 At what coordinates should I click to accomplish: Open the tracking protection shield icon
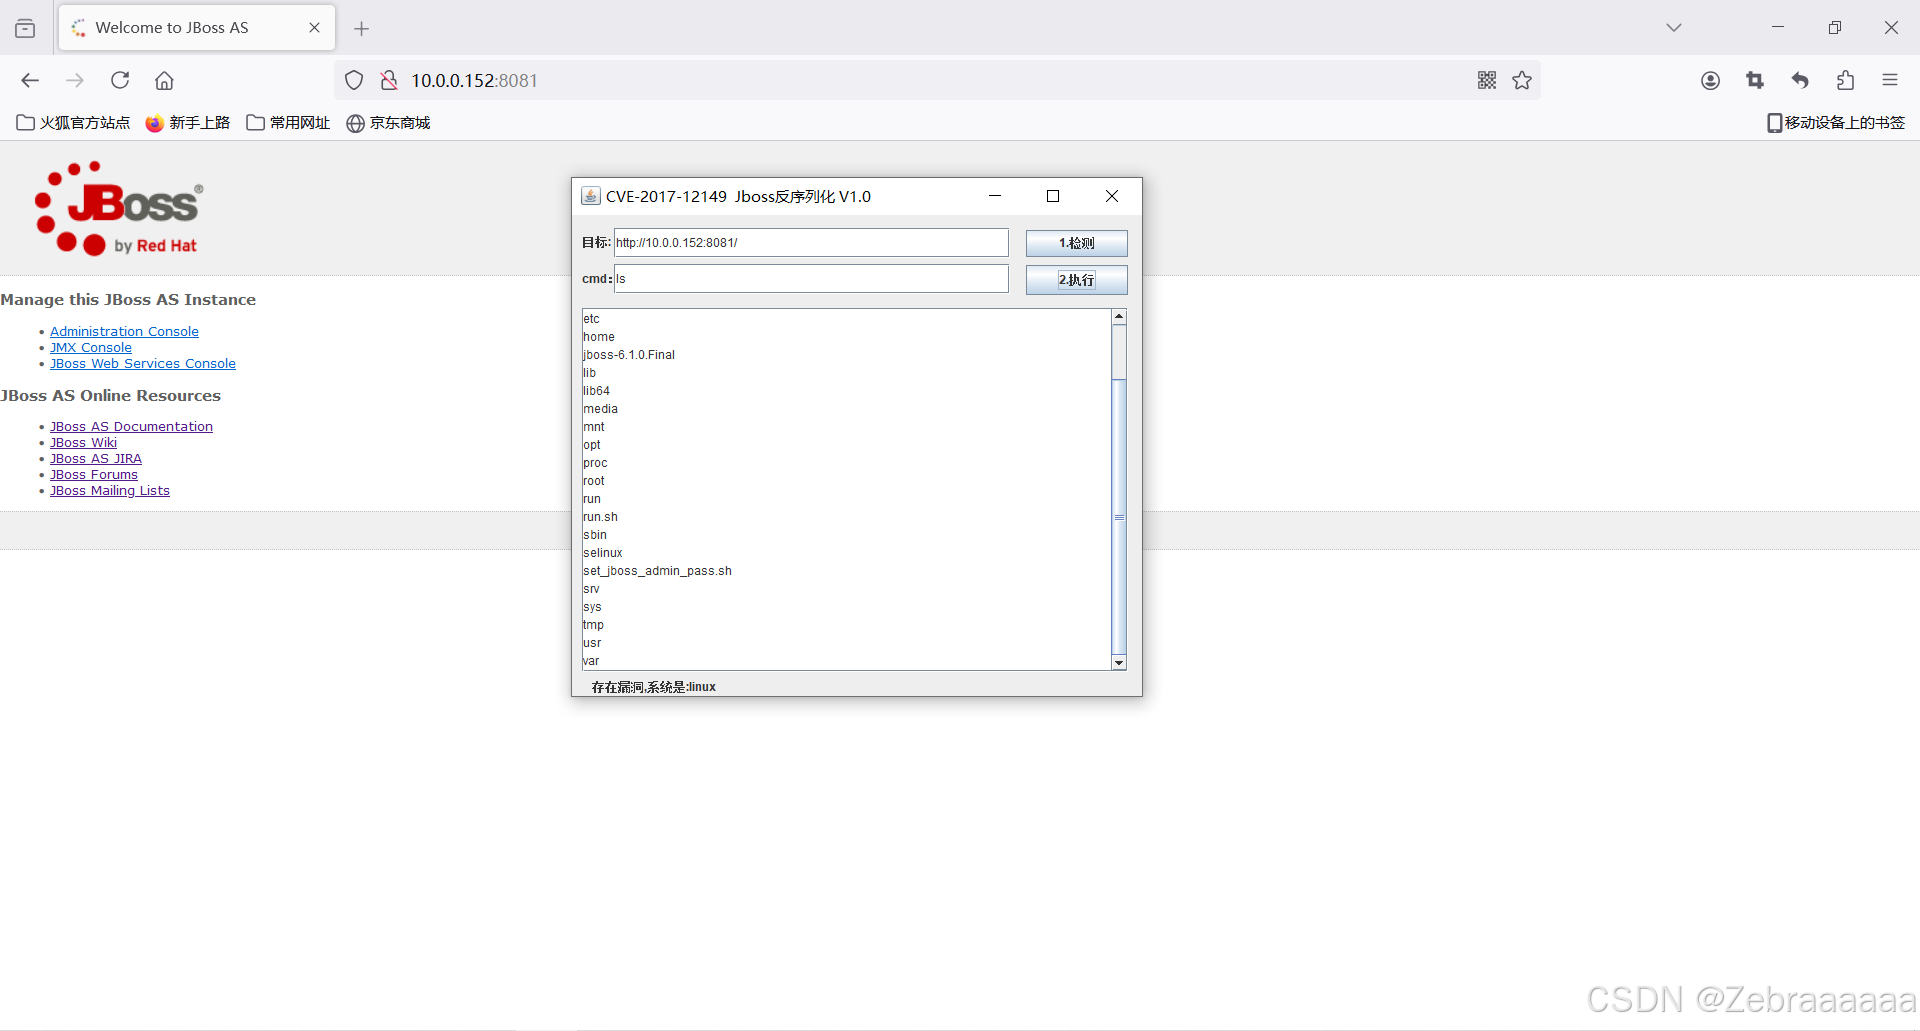[x=354, y=80]
